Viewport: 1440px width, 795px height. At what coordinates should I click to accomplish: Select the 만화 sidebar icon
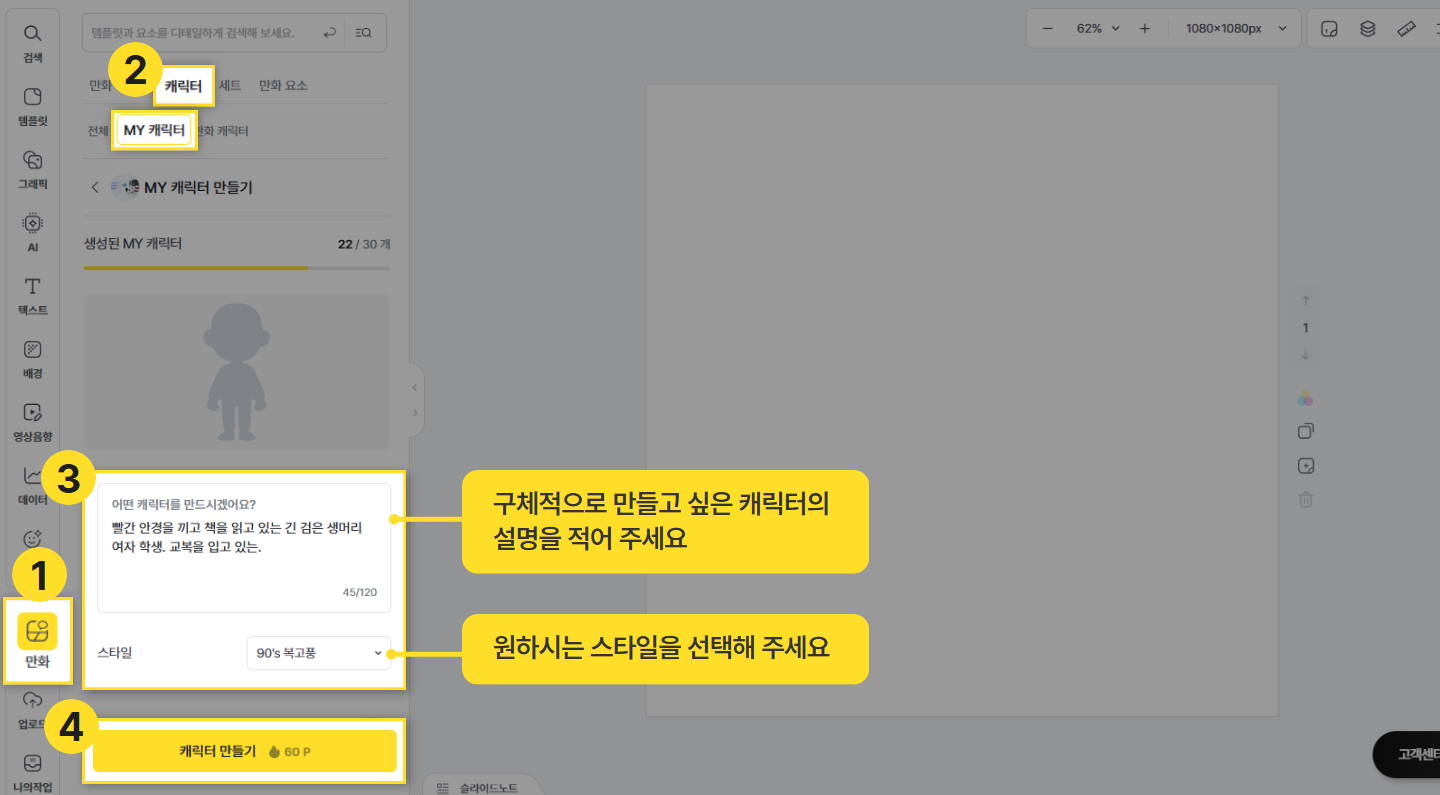[37, 641]
